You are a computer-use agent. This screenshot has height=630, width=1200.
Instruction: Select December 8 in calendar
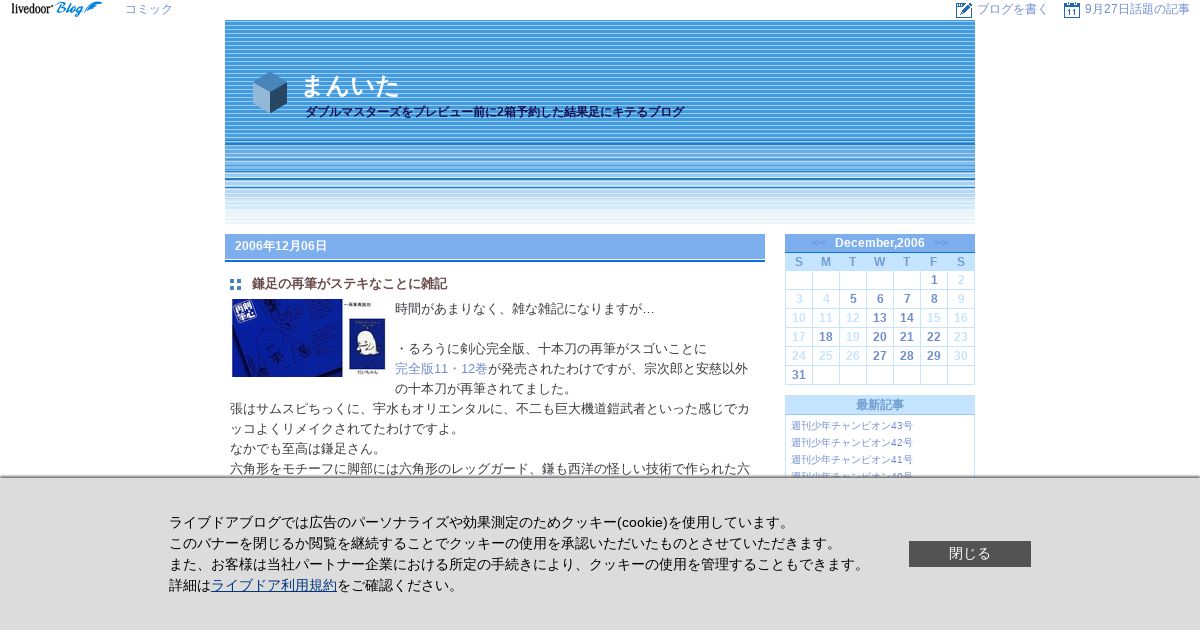click(x=934, y=299)
